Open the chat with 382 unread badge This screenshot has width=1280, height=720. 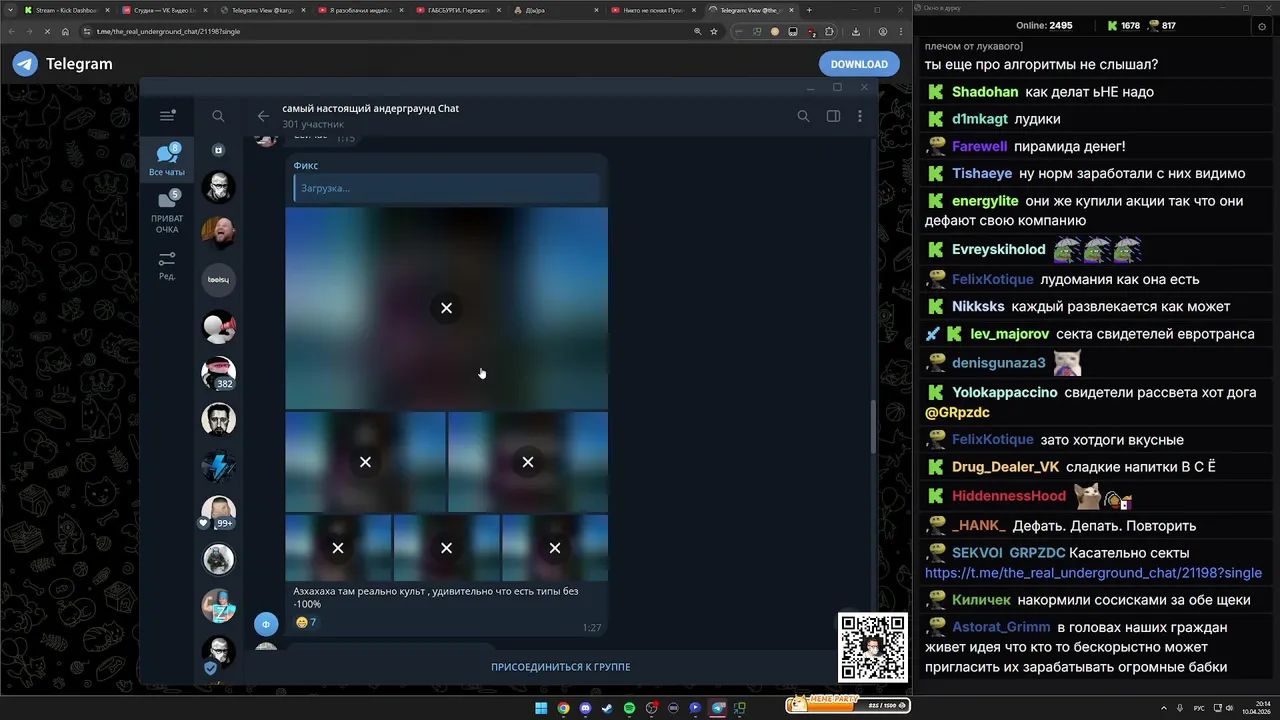coord(218,373)
